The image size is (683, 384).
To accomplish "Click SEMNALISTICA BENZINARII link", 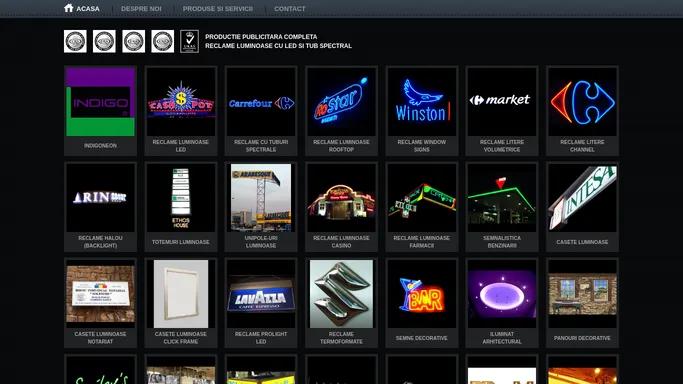I will click(x=502, y=242).
